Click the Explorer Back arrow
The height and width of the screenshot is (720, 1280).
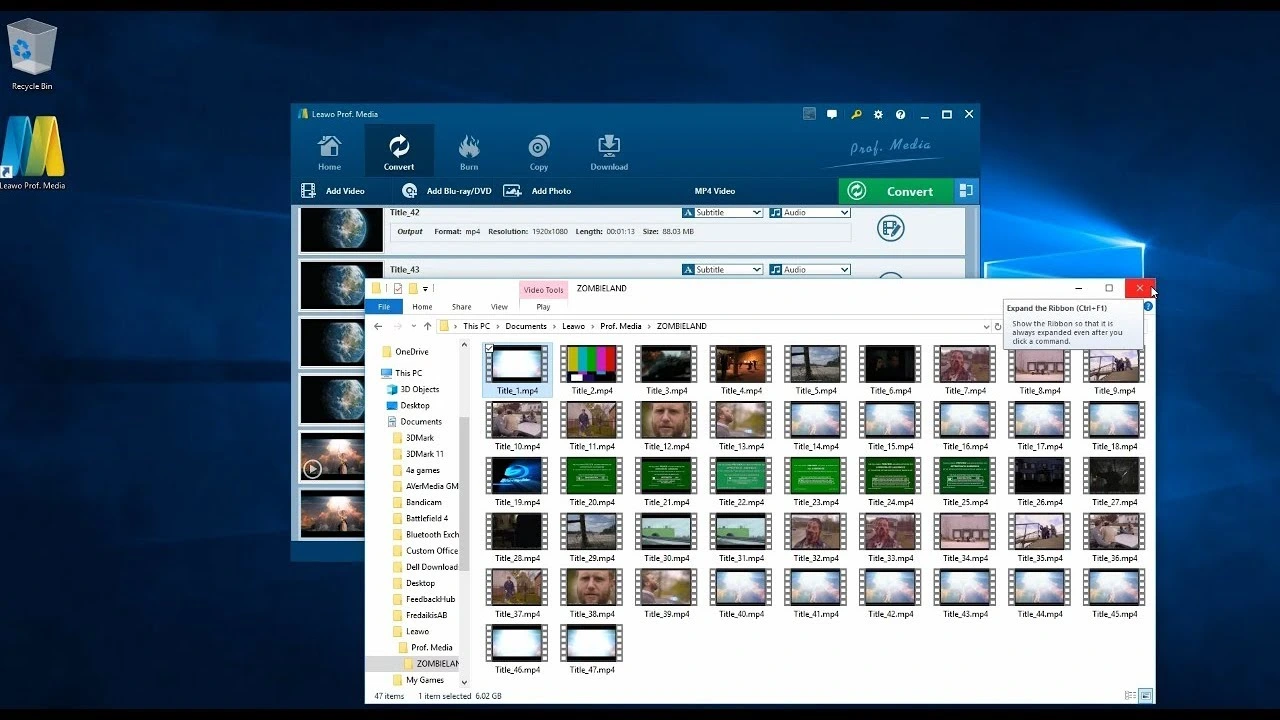(378, 326)
